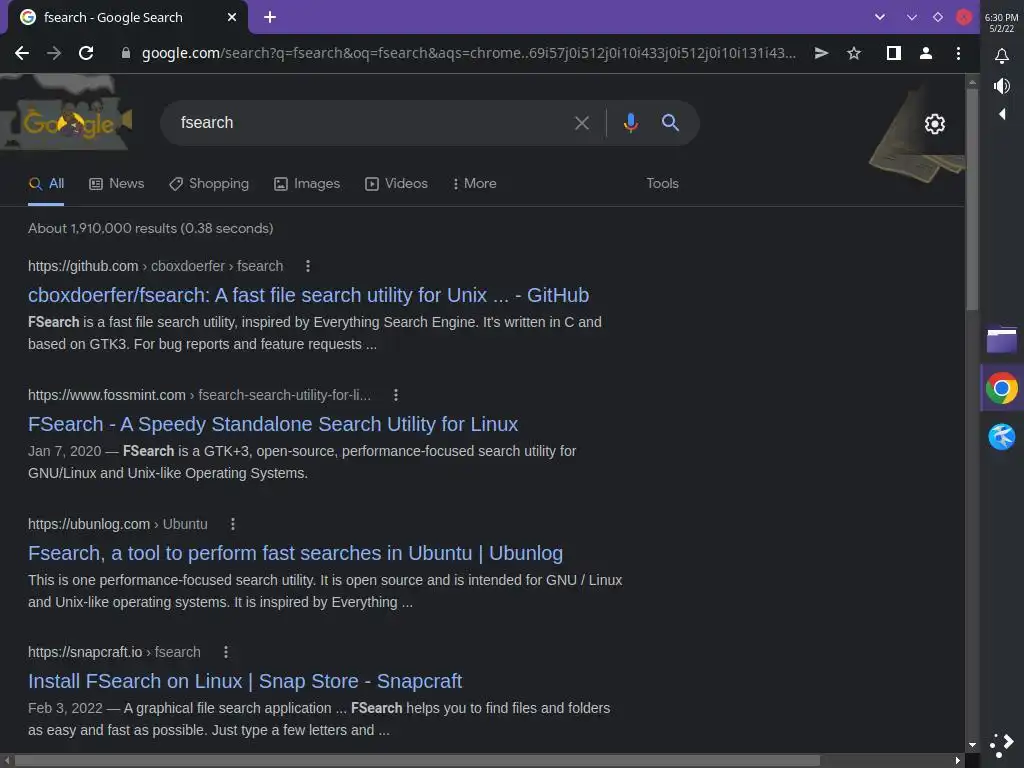Click the address bar URL
This screenshot has width=1024, height=768.
click(468, 53)
